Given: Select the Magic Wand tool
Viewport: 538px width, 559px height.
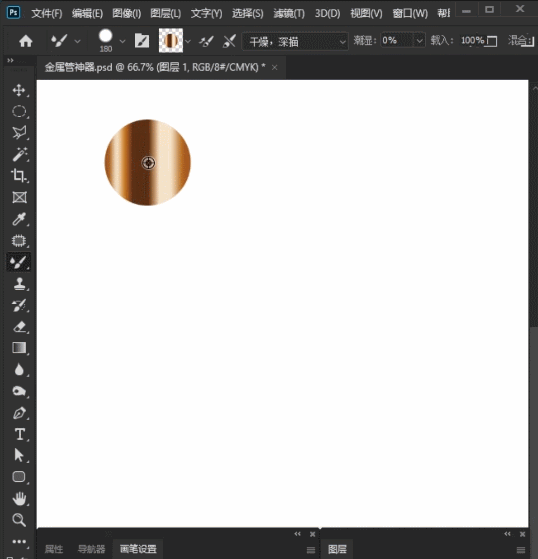Looking at the screenshot, I should pyautogui.click(x=19, y=154).
